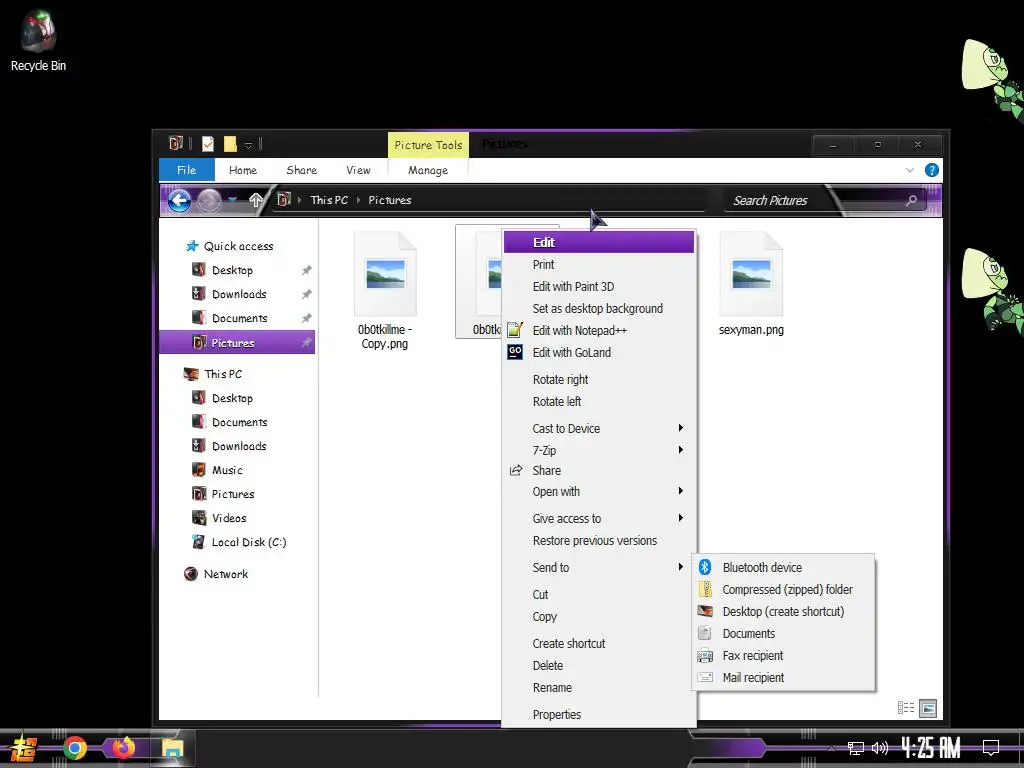Image resolution: width=1024 pixels, height=768 pixels.
Task: Expand Cast to Device submenu
Action: click(599, 429)
